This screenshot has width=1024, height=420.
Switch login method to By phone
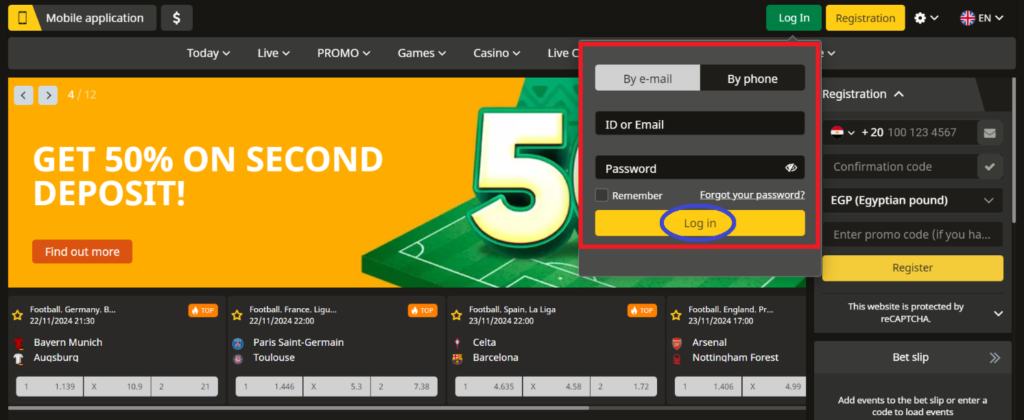click(752, 78)
